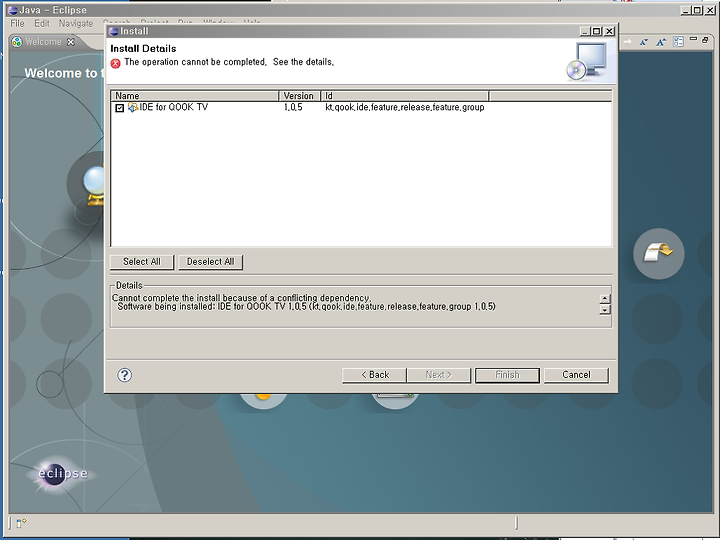
Task: Open the File menu in Eclipse
Action: click(x=17, y=23)
